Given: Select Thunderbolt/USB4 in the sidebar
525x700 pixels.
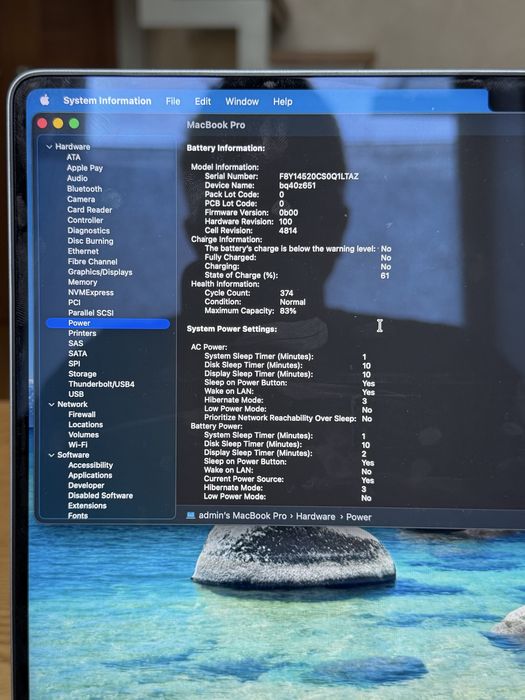Looking at the screenshot, I should tap(101, 384).
